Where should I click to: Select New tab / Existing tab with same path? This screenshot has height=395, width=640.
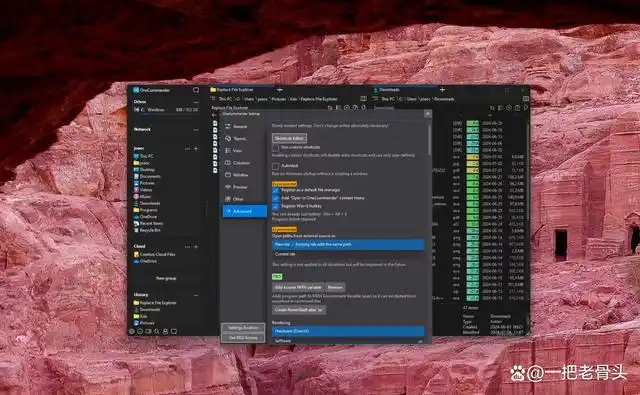[x=348, y=244]
